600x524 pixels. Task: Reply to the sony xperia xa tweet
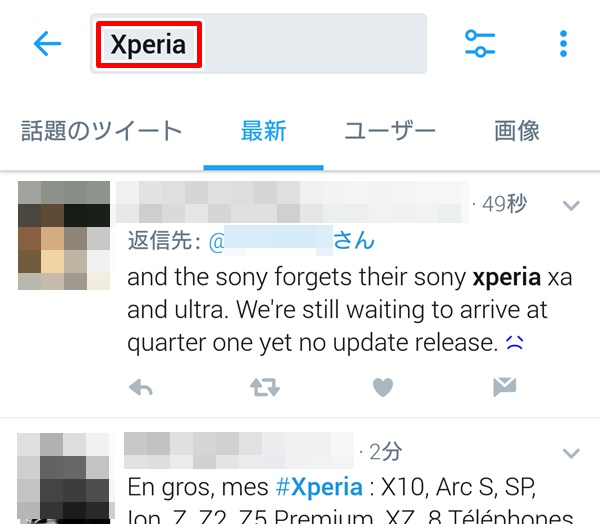pos(140,387)
